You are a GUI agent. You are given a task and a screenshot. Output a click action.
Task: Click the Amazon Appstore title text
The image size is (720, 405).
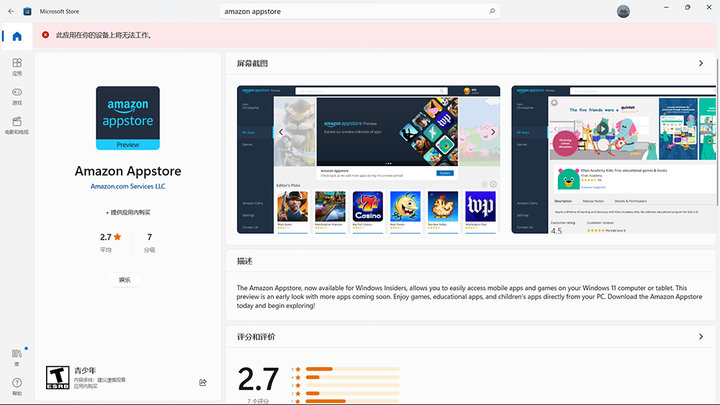(128, 171)
